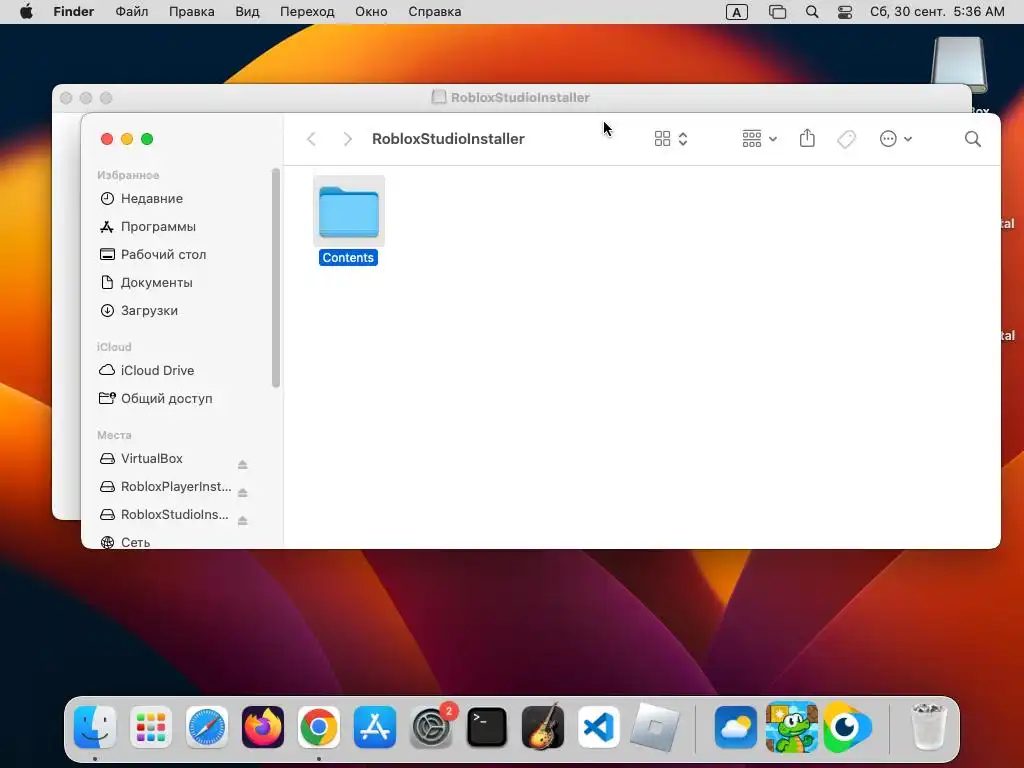Select VirtualBox volume in sidebar
Viewport: 1024px width, 768px height.
(152, 458)
